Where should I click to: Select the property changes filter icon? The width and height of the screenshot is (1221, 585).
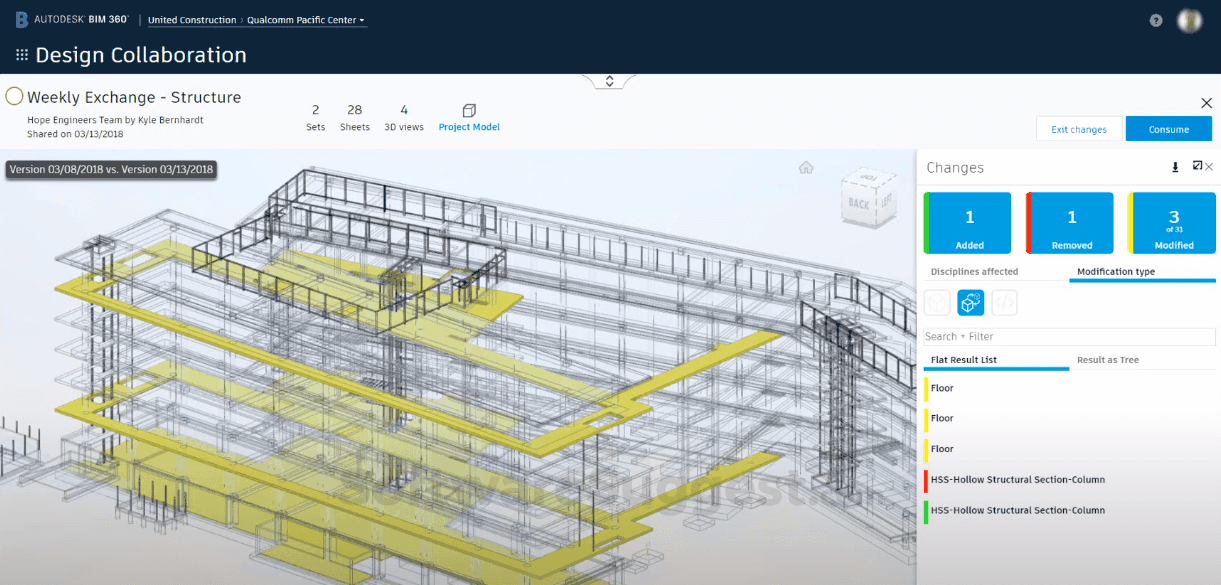click(1004, 302)
